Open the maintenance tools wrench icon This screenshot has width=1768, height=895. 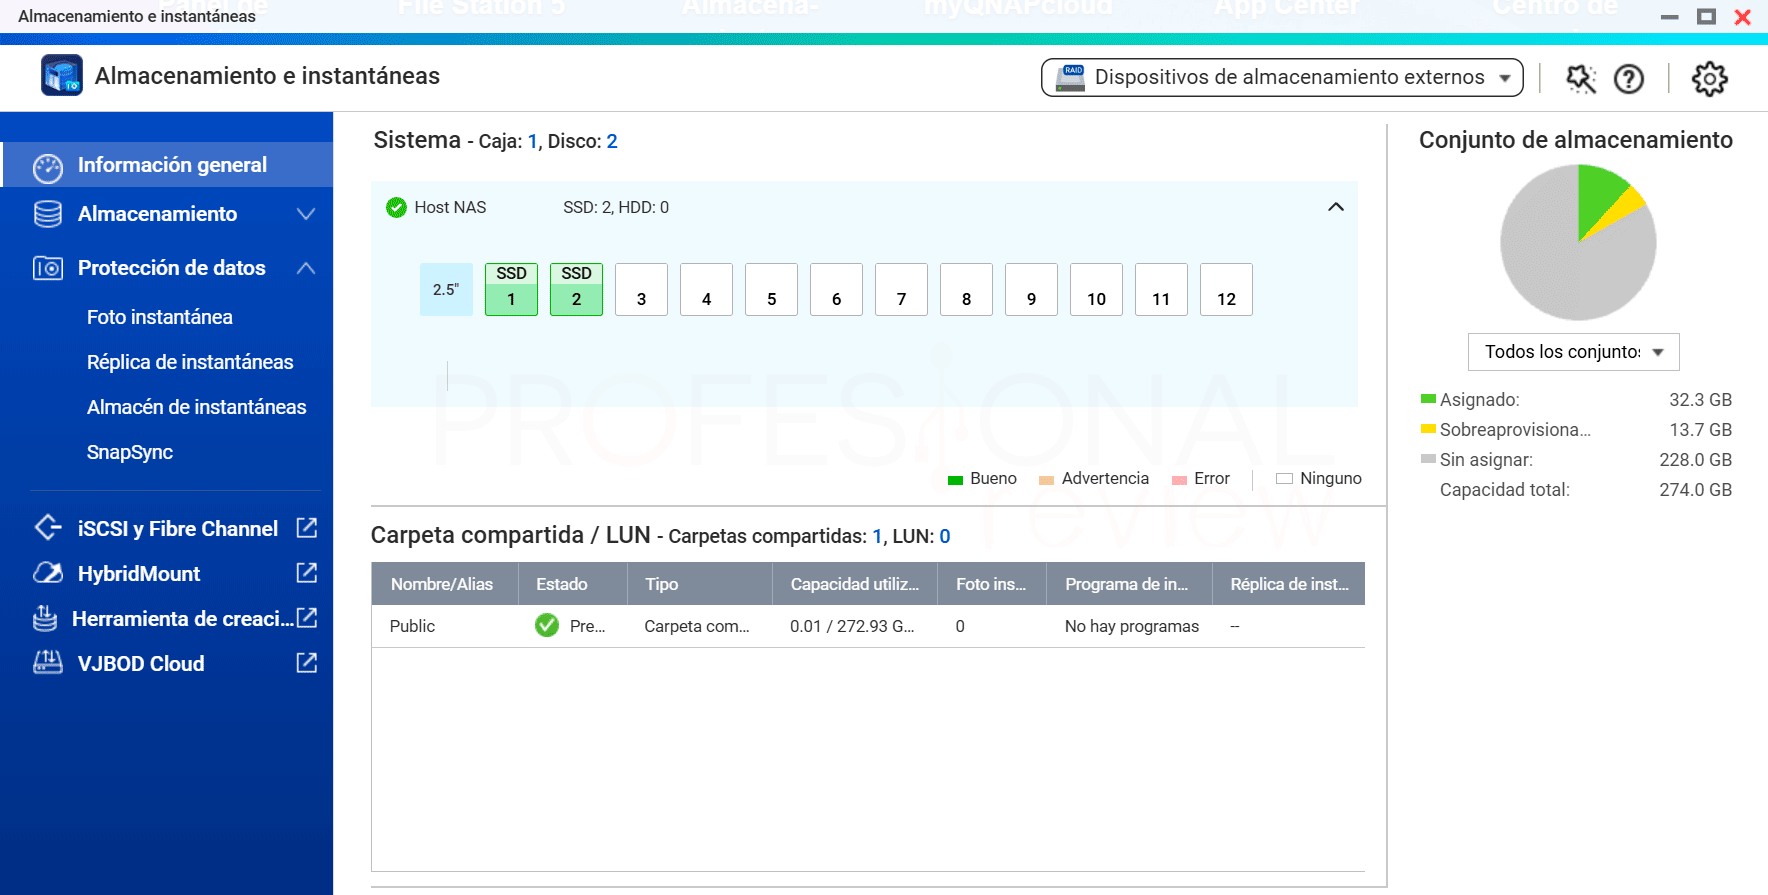tap(1581, 78)
